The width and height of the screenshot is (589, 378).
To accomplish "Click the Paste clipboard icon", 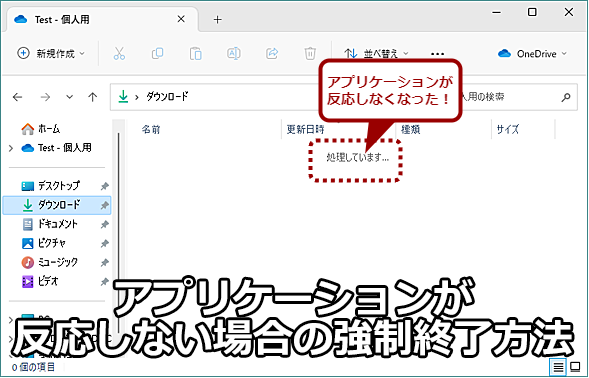I will [x=195, y=54].
